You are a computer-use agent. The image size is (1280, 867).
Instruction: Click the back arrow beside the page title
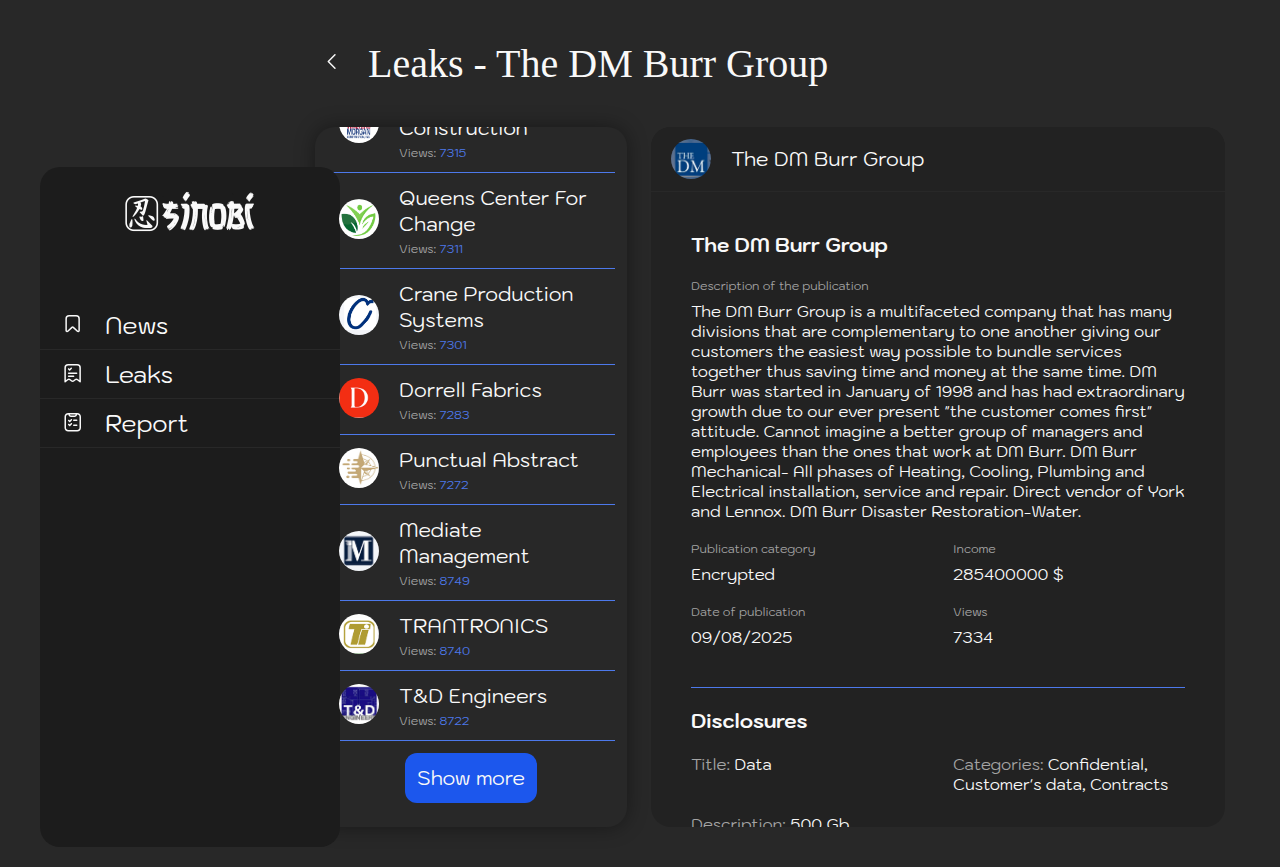pos(332,62)
